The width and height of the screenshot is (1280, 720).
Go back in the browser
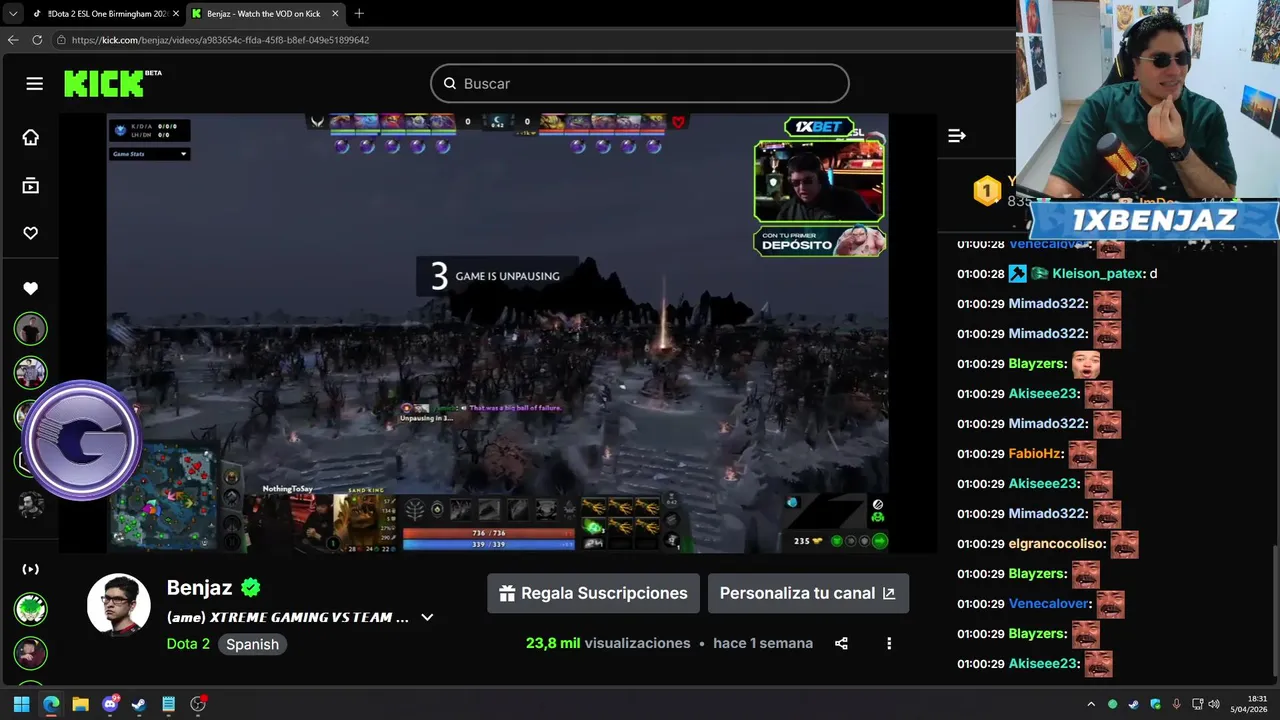(x=13, y=40)
